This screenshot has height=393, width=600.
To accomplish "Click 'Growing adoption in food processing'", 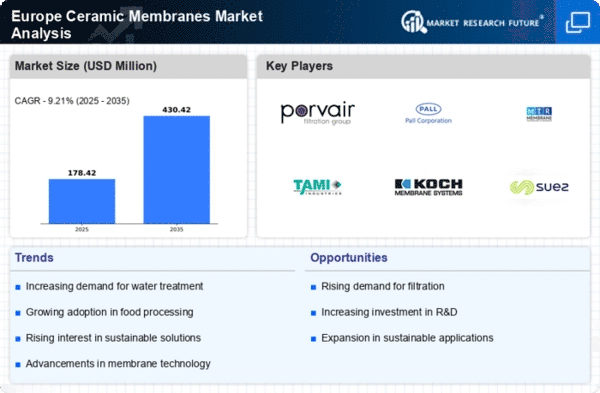I will click(109, 312).
